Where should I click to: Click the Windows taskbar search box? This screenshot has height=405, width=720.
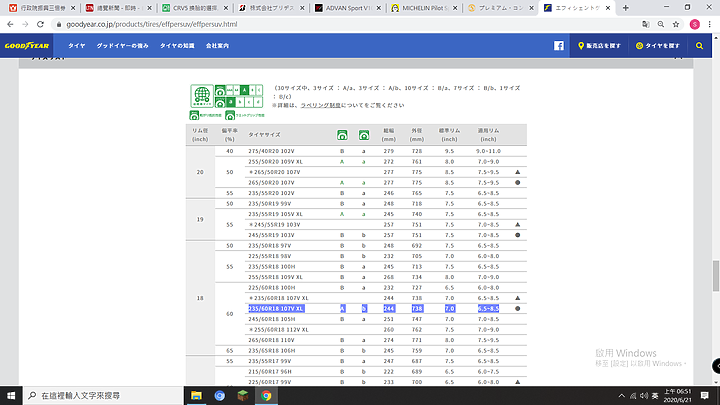[x=103, y=395]
